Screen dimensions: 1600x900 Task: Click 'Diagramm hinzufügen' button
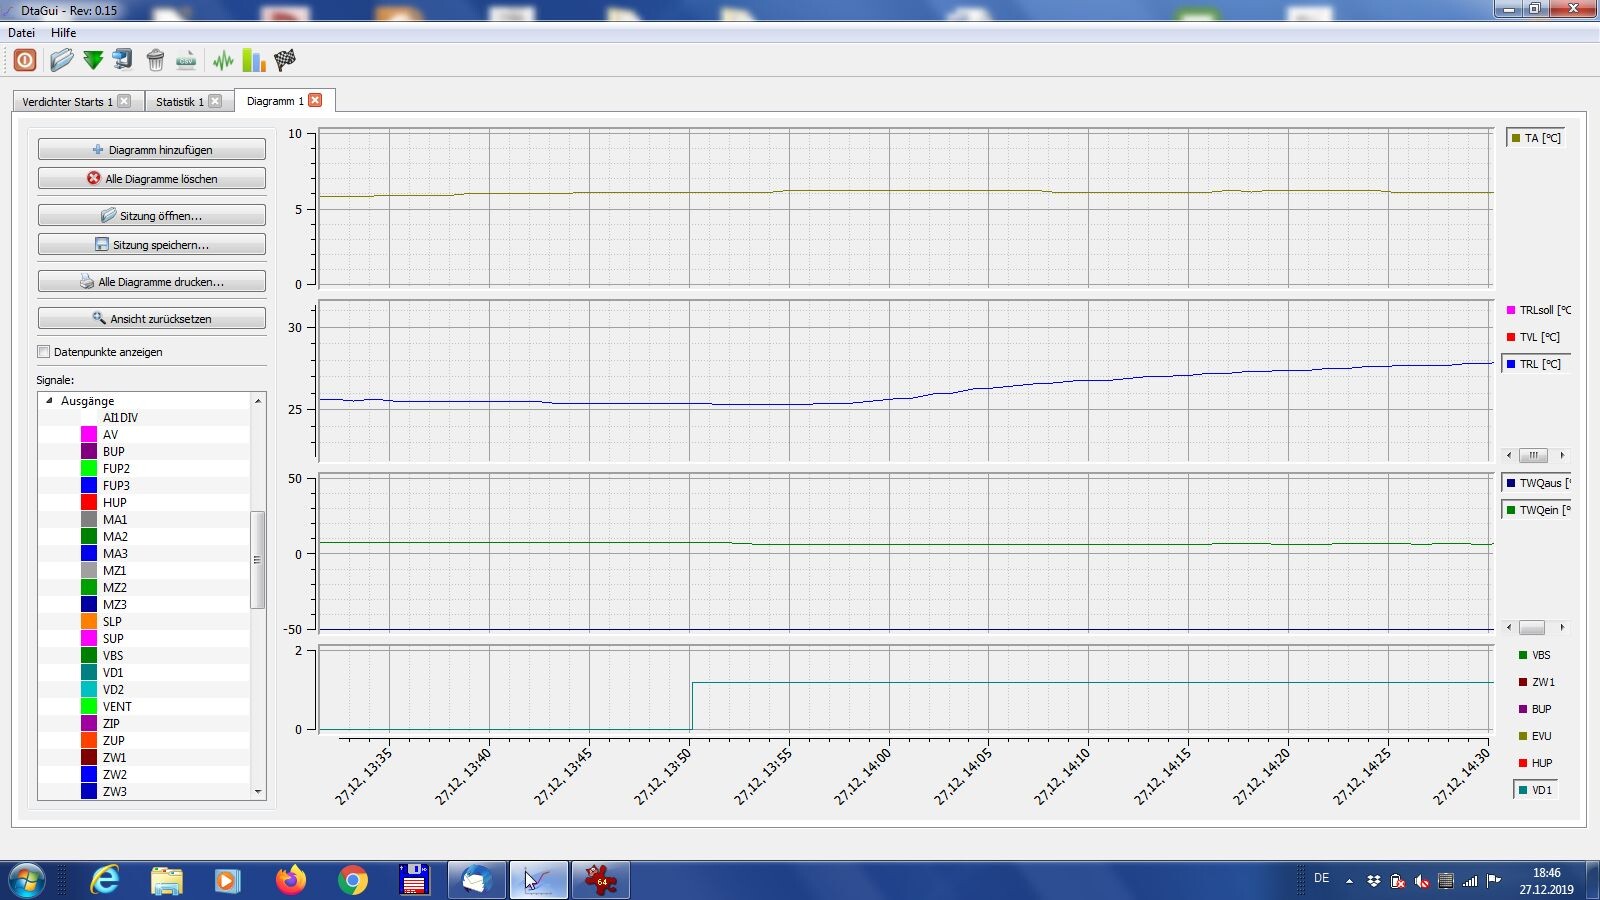[152, 150]
